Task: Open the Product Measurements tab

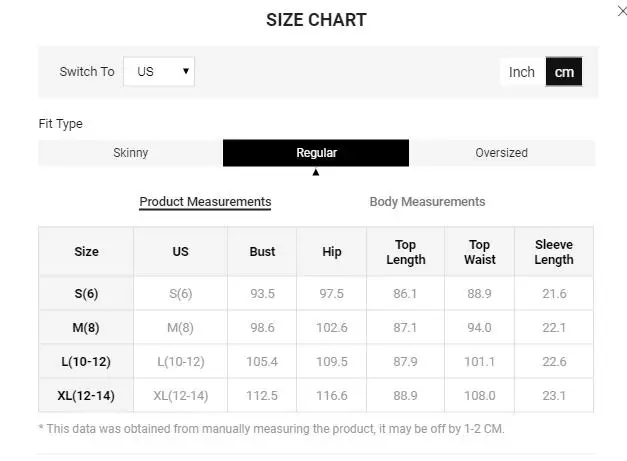Action: click(205, 202)
